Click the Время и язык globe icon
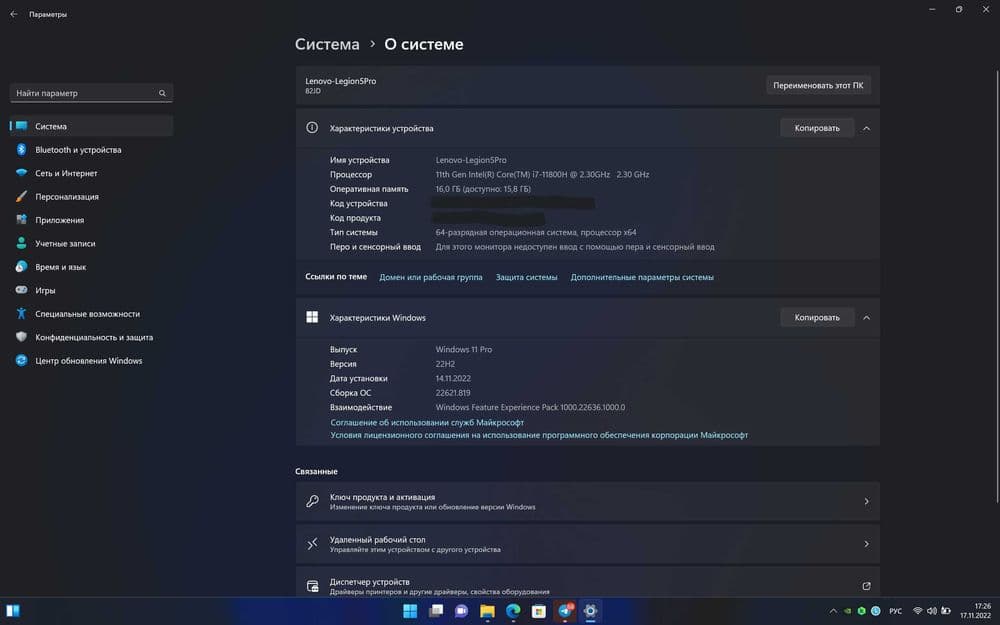Viewport: 1000px width, 625px height. coord(21,267)
